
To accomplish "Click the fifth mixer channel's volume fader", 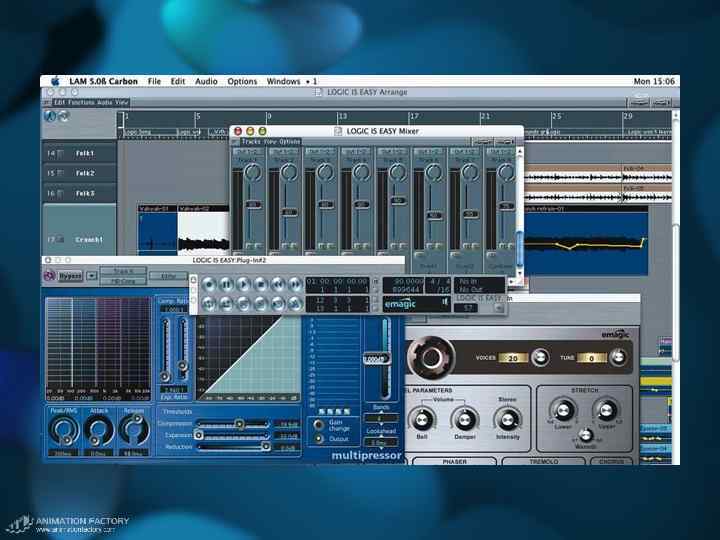I will pos(398,201).
